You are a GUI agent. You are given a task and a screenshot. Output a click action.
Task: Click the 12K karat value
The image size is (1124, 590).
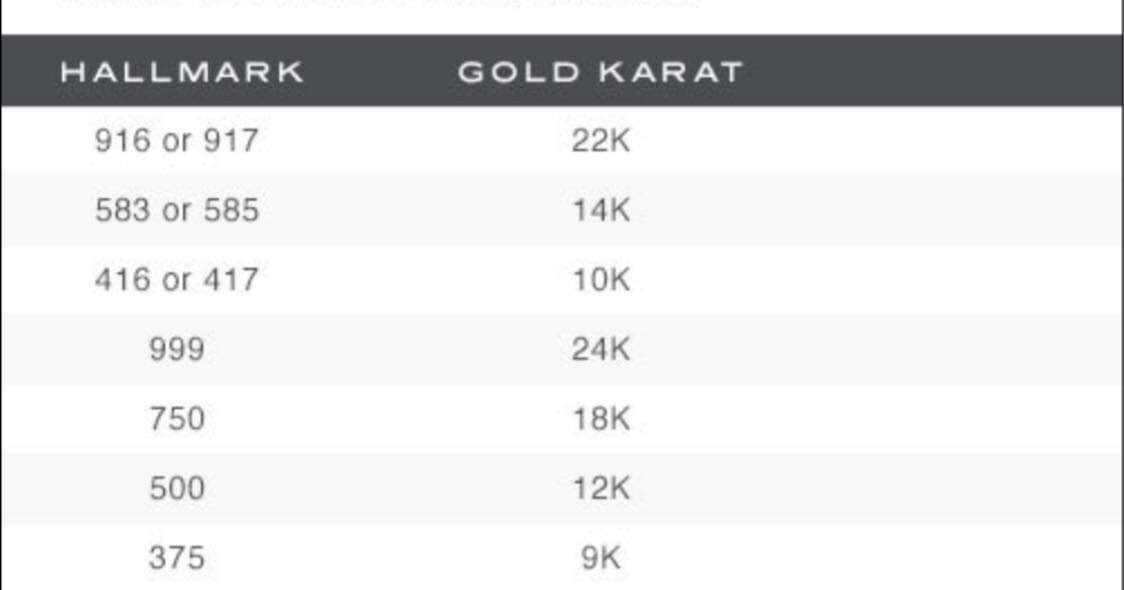click(601, 489)
